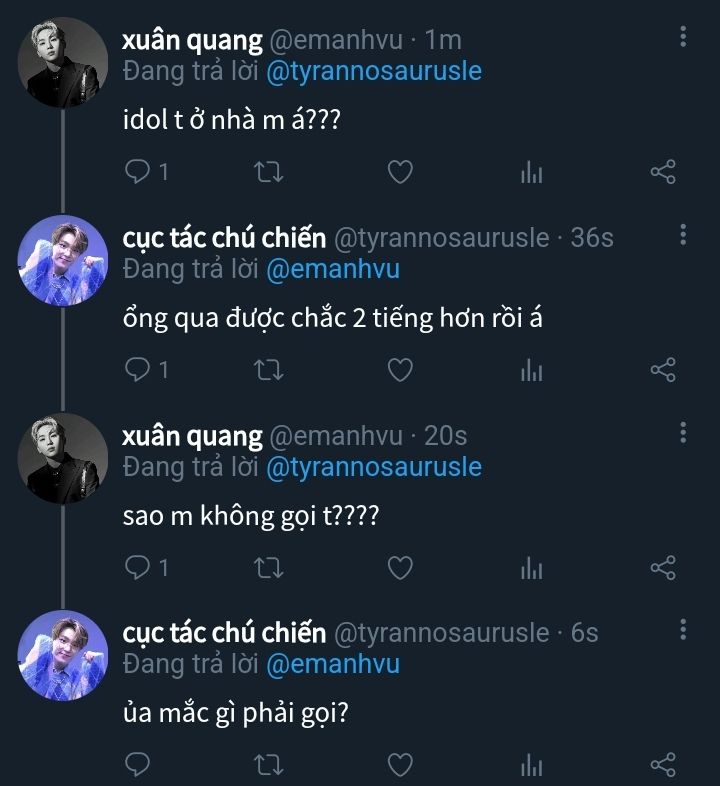Reply to the "idol t ở nhà m á???" tweet
The width and height of the screenshot is (720, 786).
click(137, 172)
